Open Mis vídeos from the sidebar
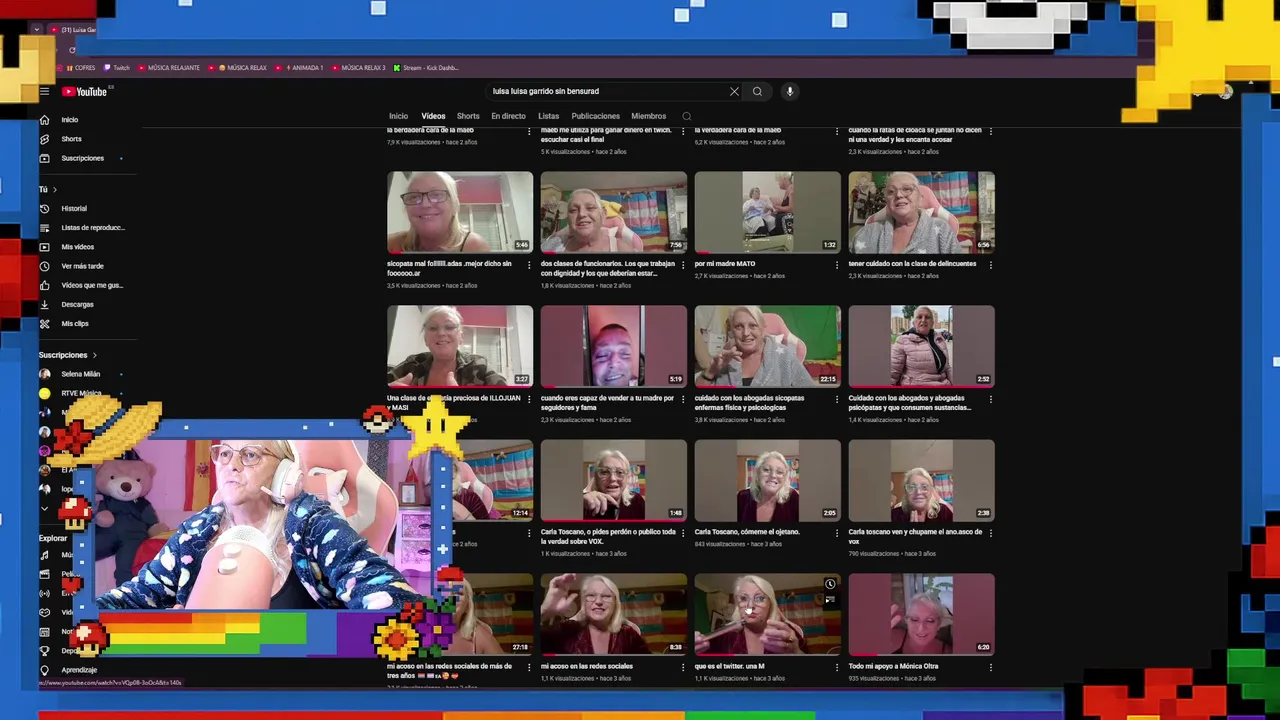 point(77,246)
